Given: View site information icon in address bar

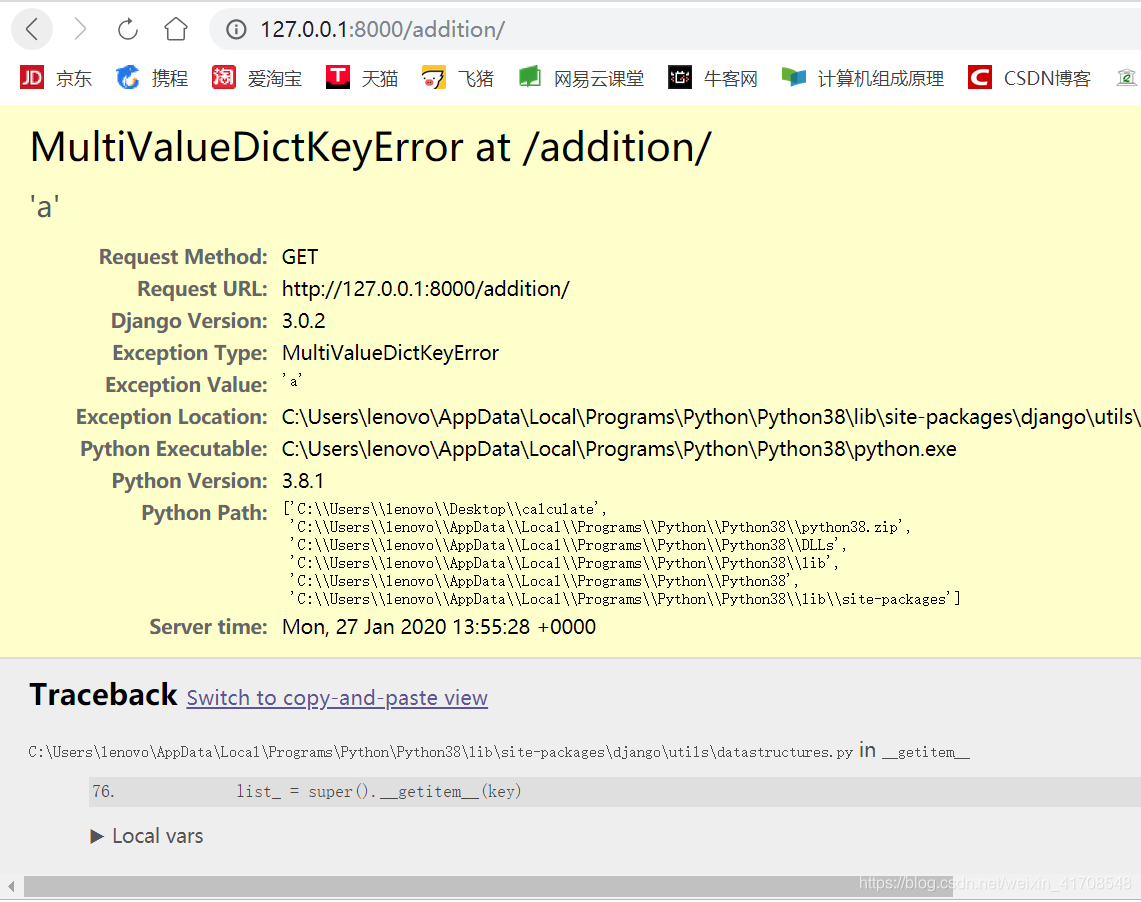Looking at the screenshot, I should click(236, 29).
